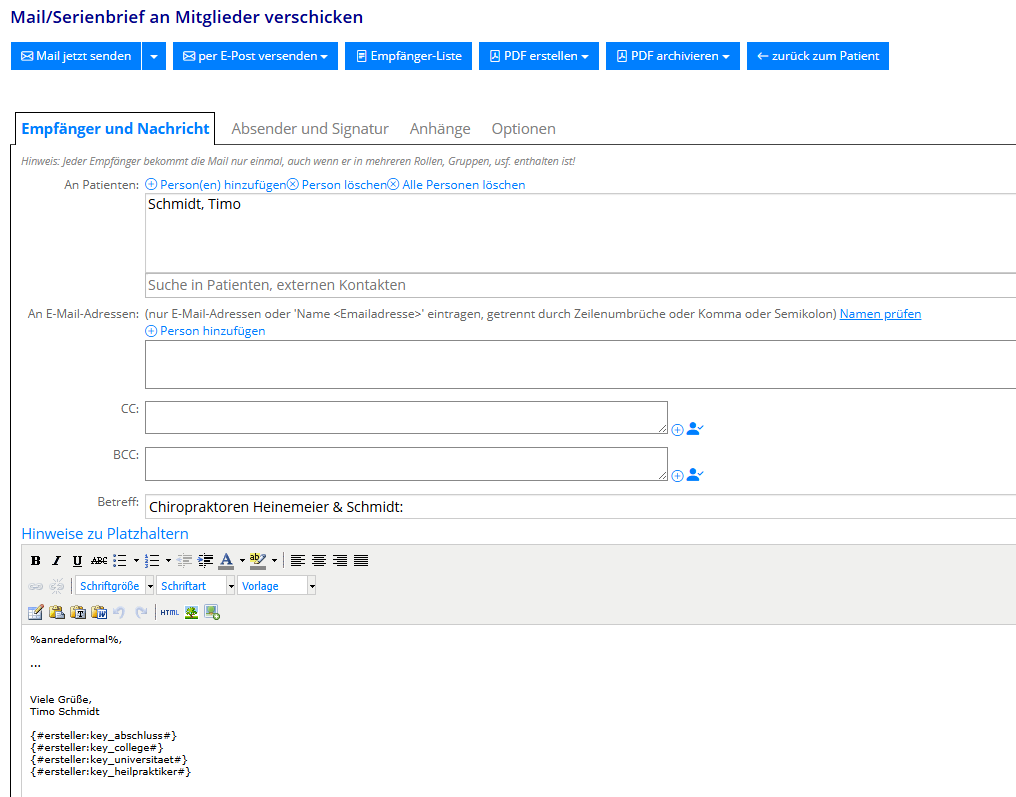Click the strikethrough ABC icon
This screenshot has width=1016, height=797.
pos(99,561)
